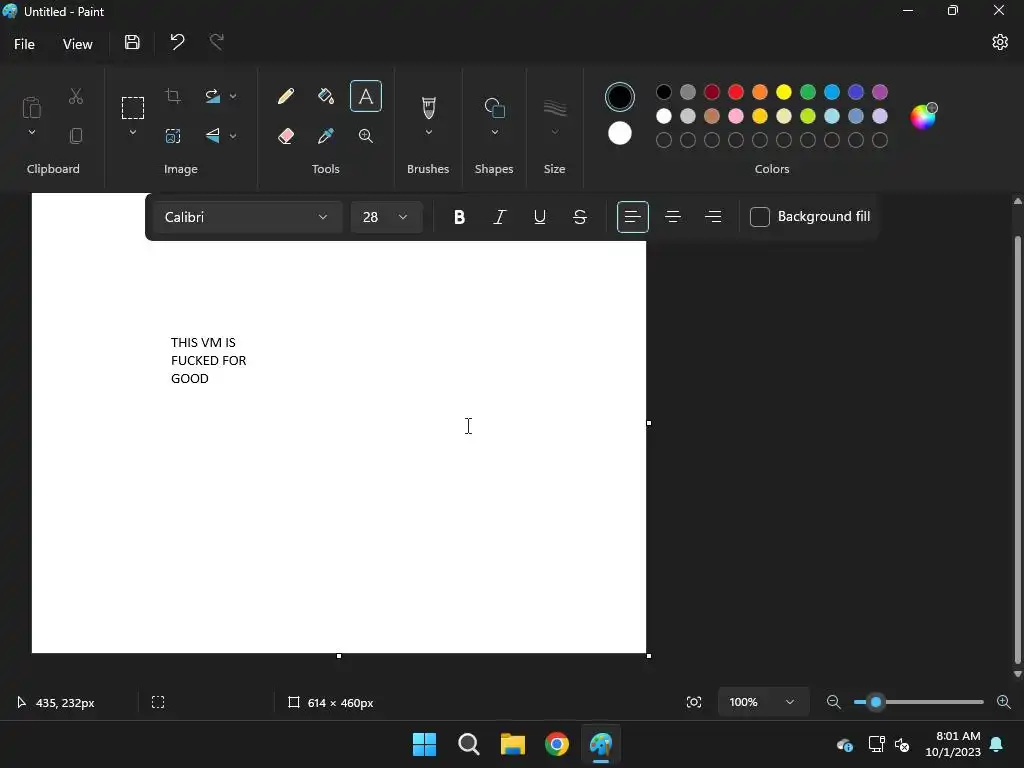Screen dimensions: 1024x768
Task: Open taskbar Search
Action: (x=468, y=744)
